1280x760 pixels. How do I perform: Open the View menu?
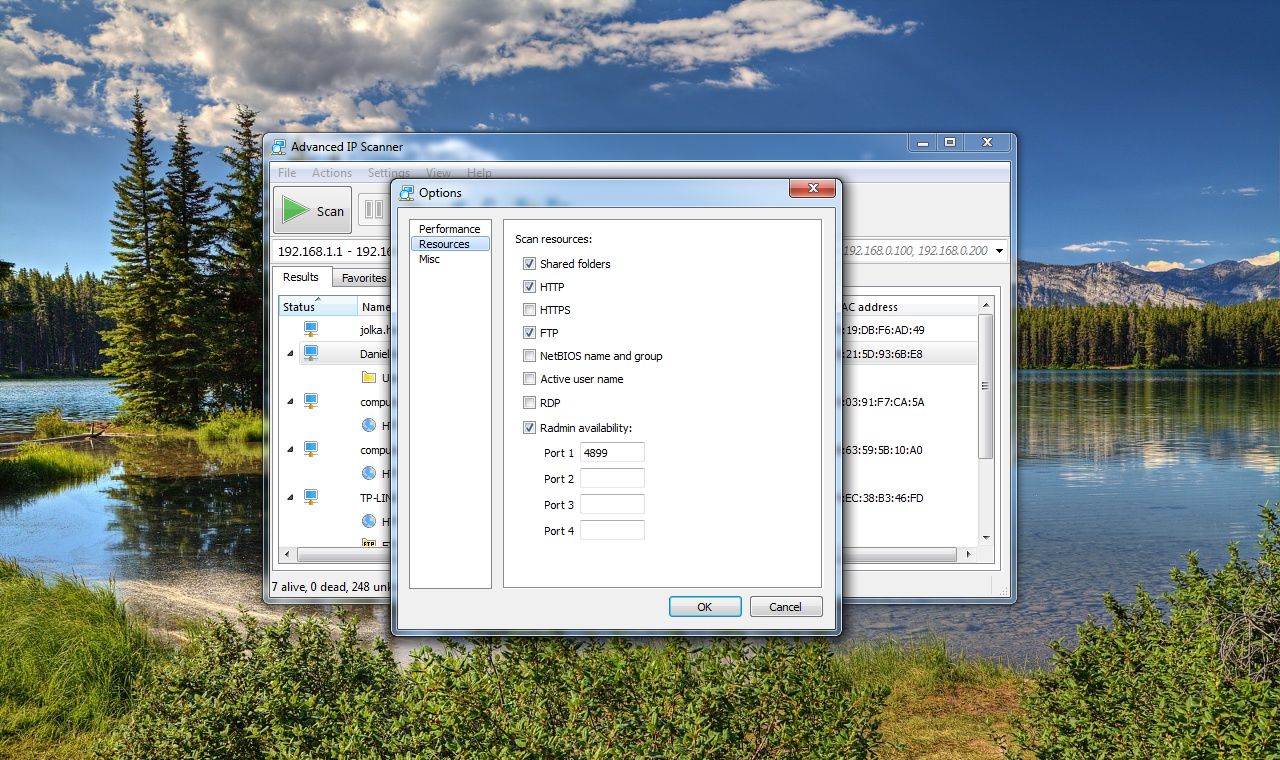(x=438, y=173)
